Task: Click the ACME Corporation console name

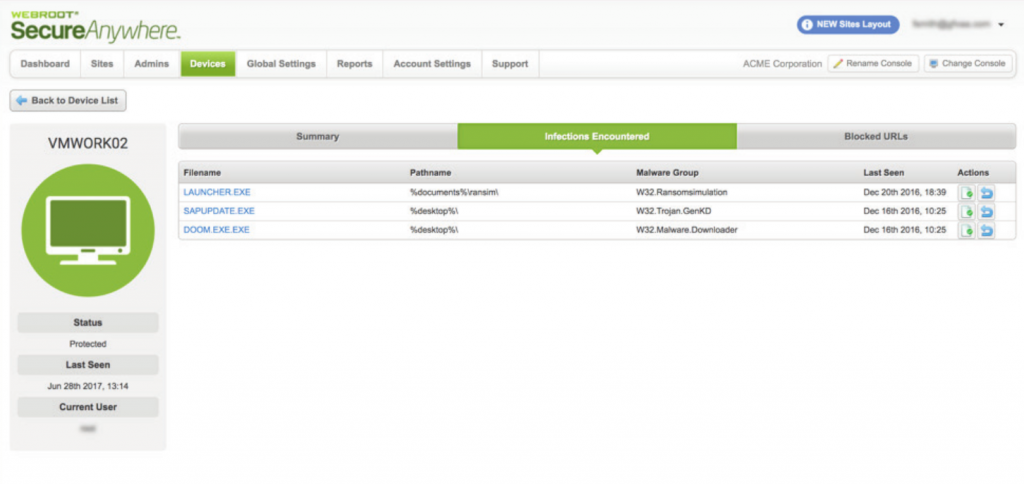Action: pyautogui.click(x=782, y=64)
